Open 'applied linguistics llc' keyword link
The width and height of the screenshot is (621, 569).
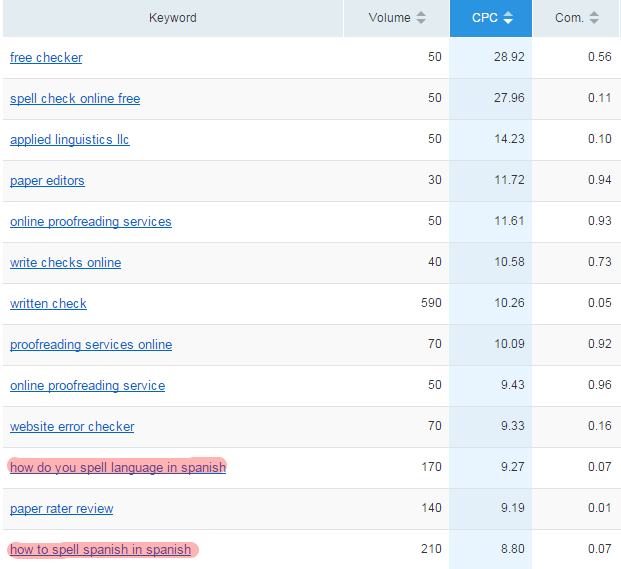point(70,140)
